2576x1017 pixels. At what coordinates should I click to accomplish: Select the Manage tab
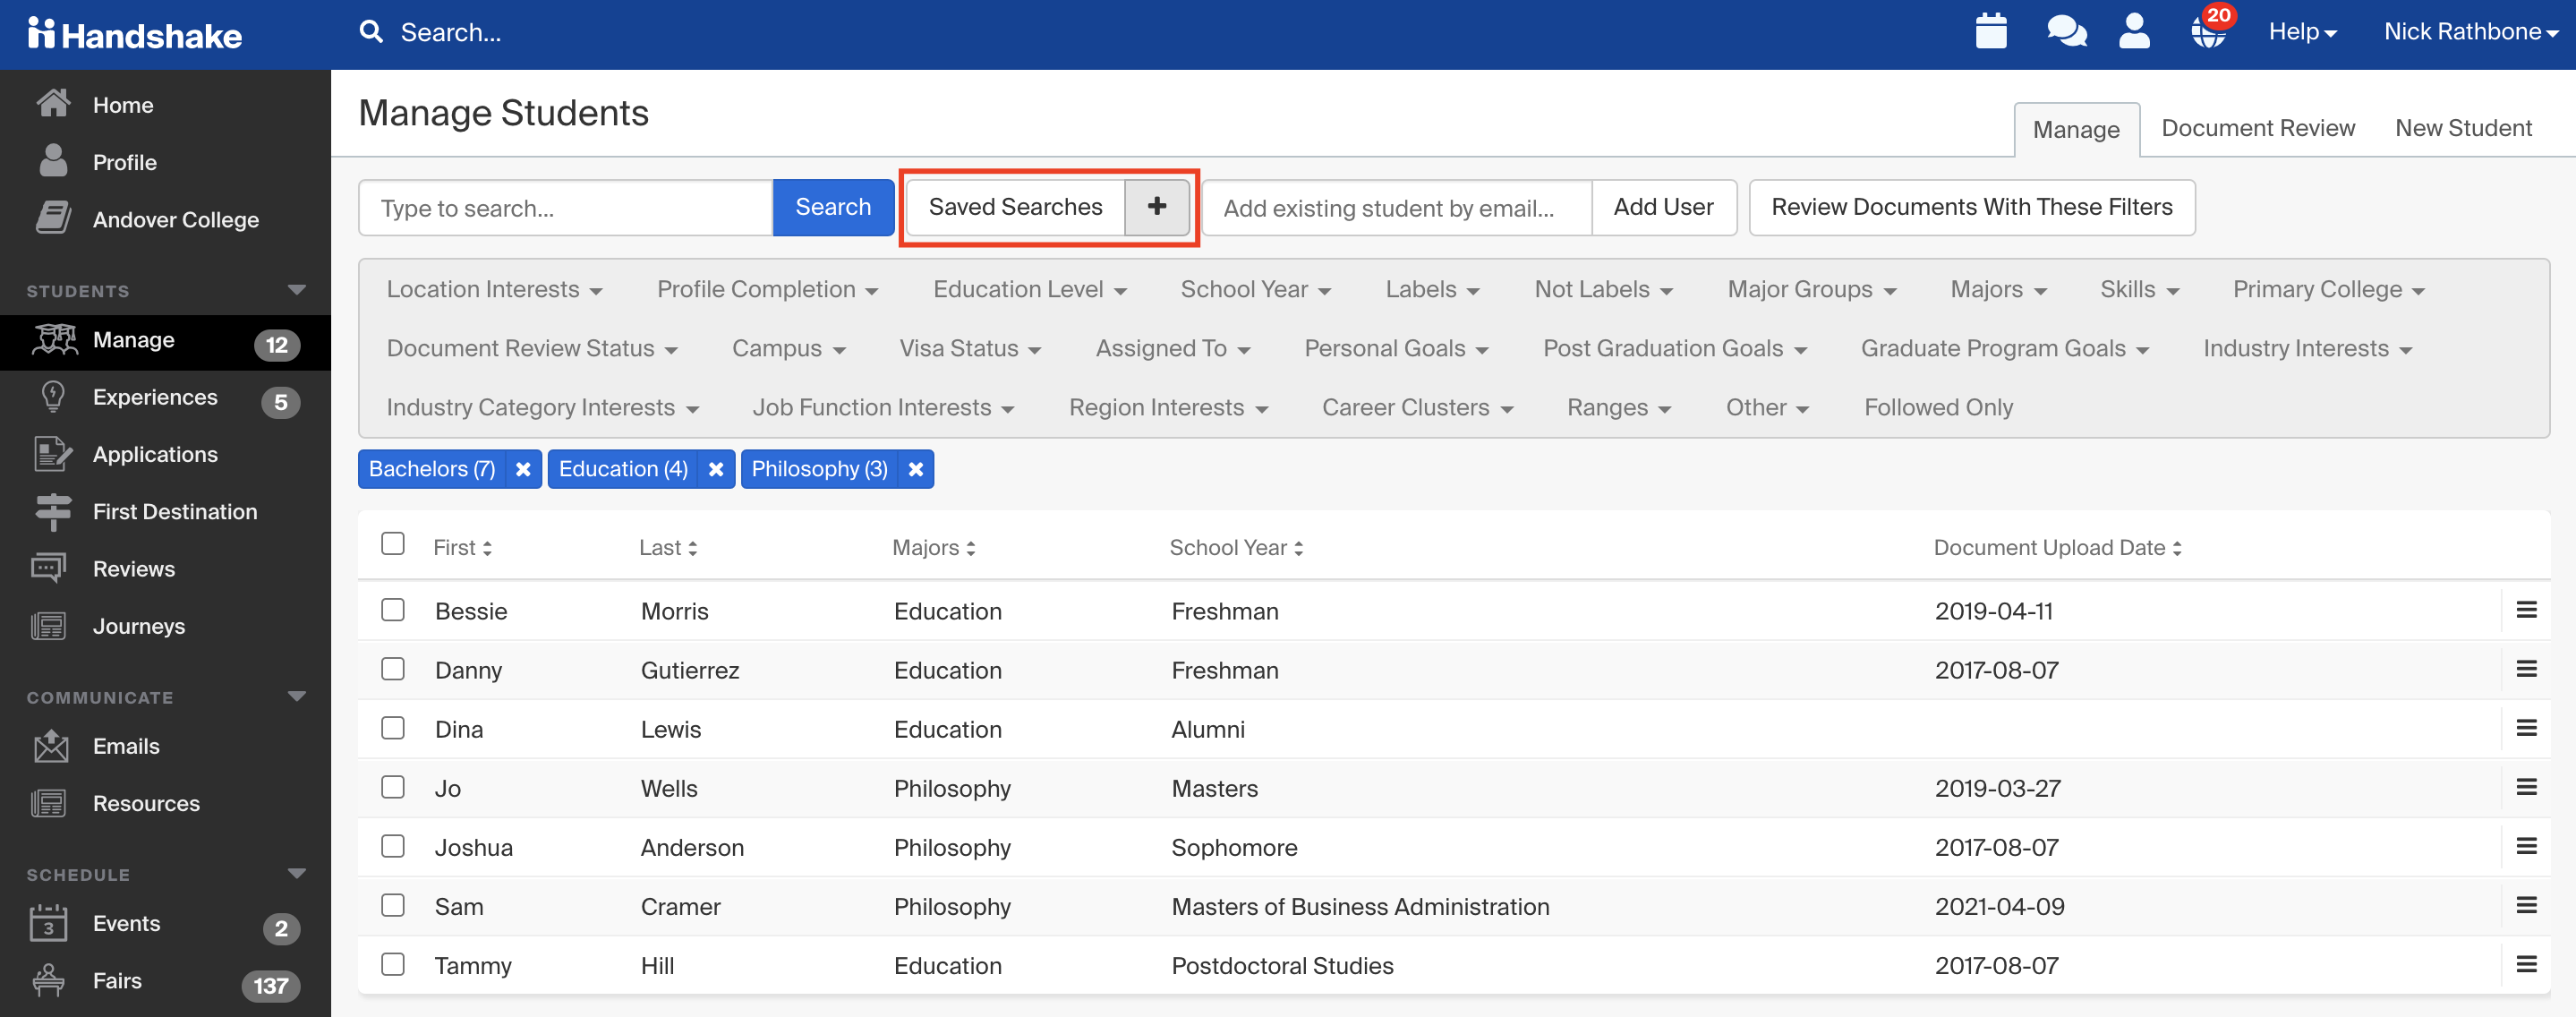click(x=2076, y=129)
